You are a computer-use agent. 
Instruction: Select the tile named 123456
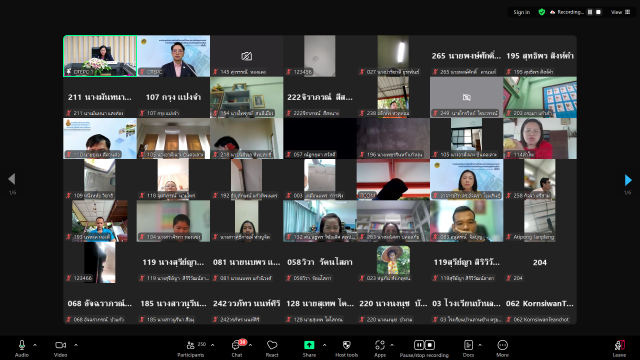[x=320, y=56]
